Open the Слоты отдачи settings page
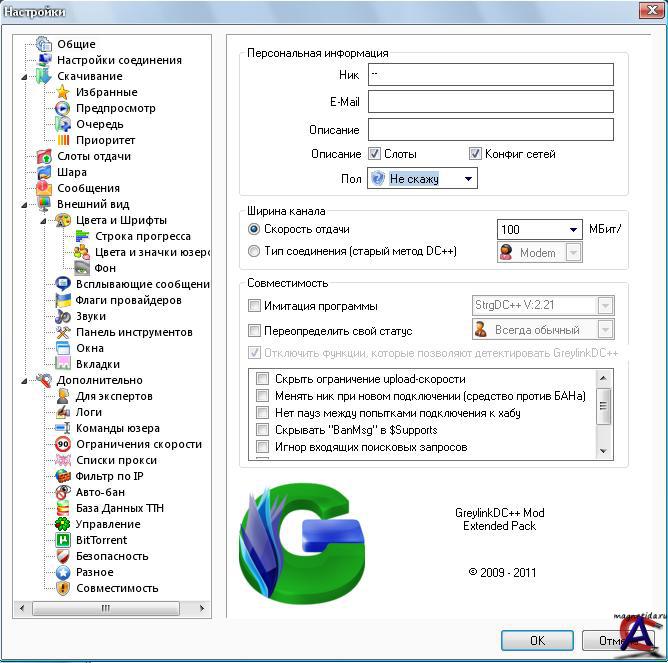The image size is (668, 663). coord(94,156)
